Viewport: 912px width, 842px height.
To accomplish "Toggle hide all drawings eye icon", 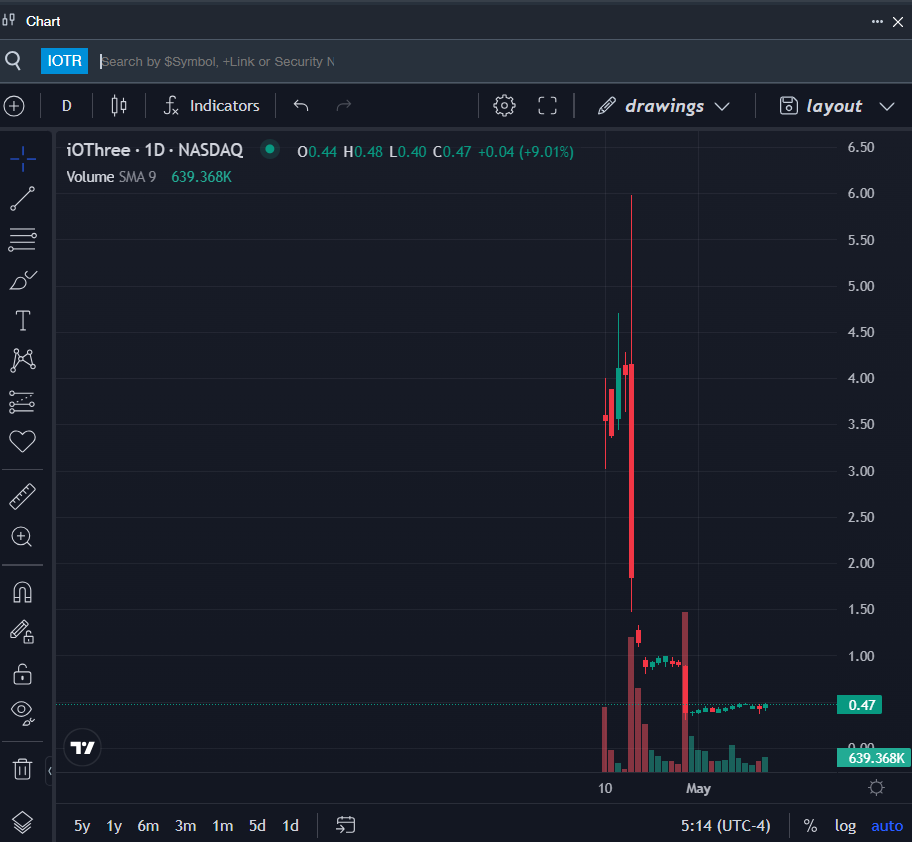I will [23, 713].
